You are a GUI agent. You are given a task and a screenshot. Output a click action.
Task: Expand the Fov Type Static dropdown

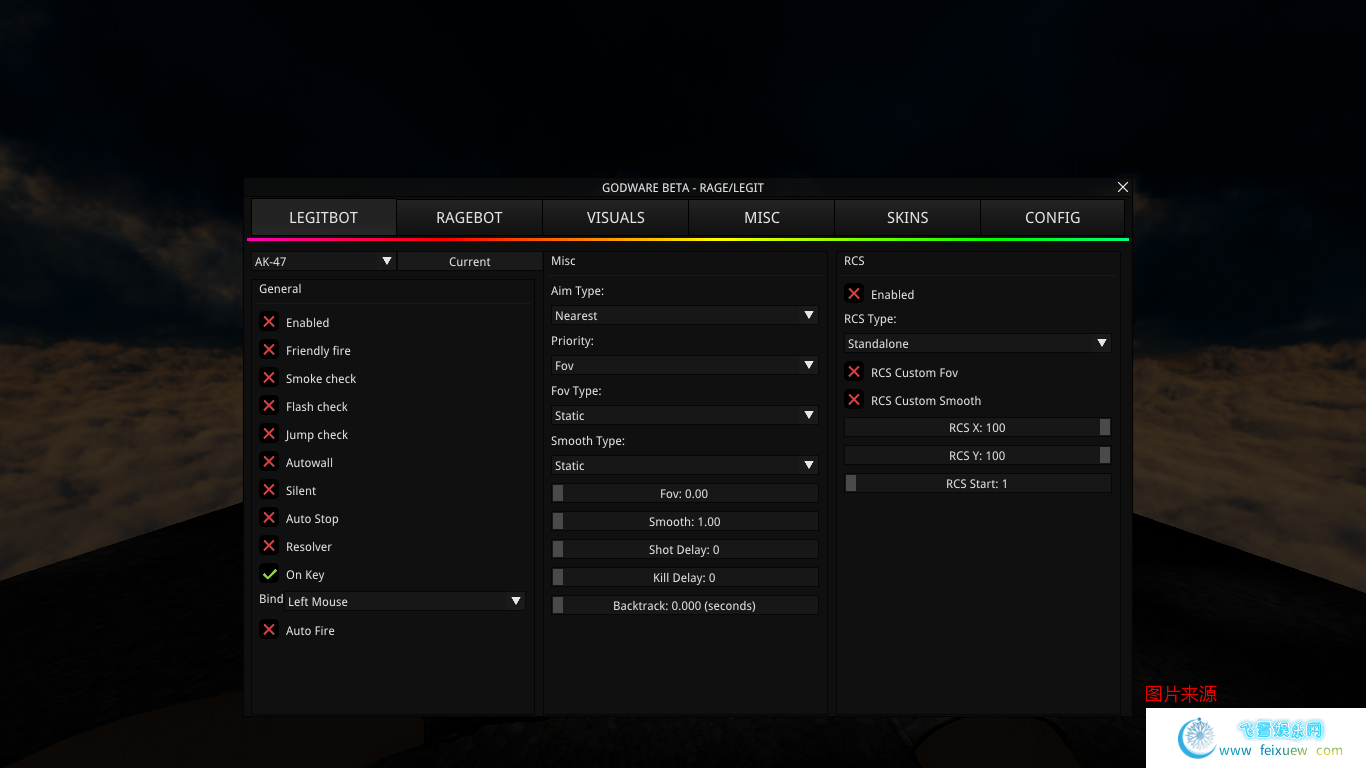pyautogui.click(x=685, y=415)
